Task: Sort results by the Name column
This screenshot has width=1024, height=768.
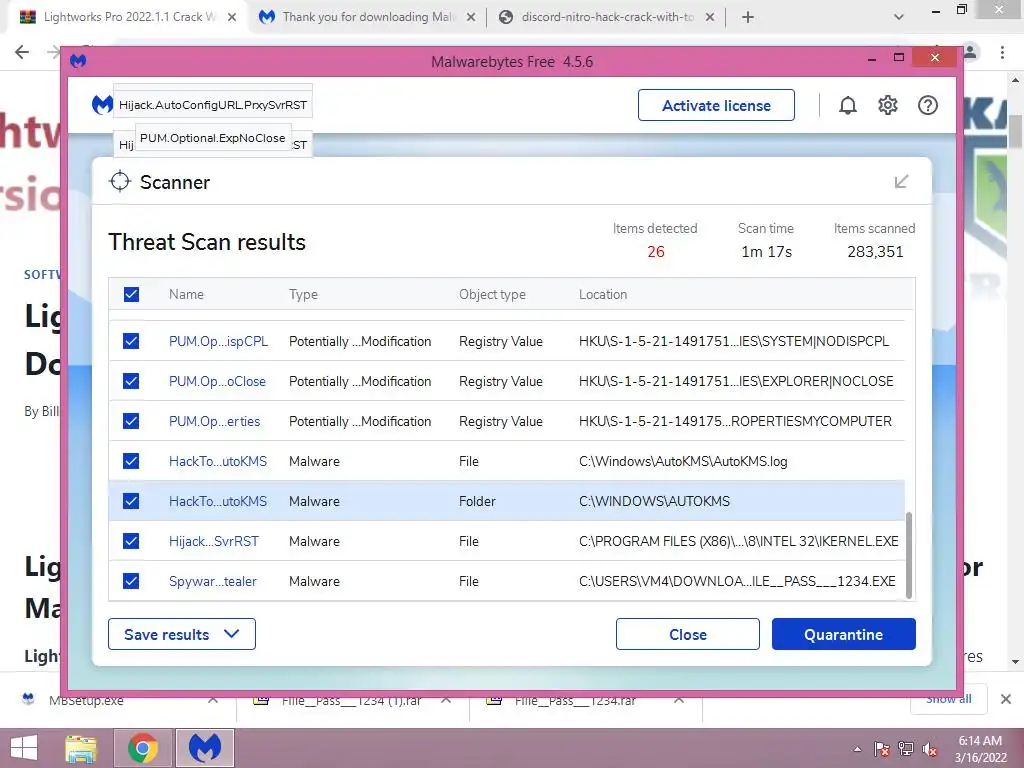Action: tap(186, 294)
